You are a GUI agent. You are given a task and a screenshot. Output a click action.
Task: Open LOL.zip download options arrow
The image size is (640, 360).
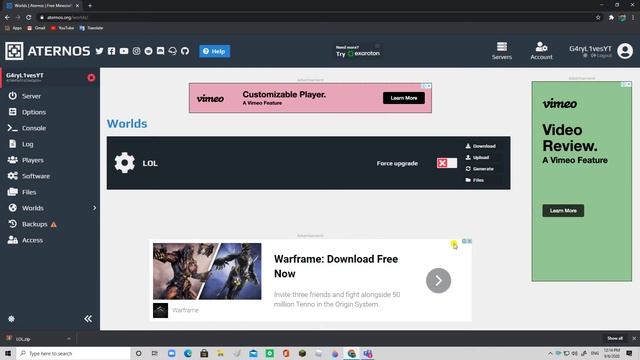pos(69,339)
